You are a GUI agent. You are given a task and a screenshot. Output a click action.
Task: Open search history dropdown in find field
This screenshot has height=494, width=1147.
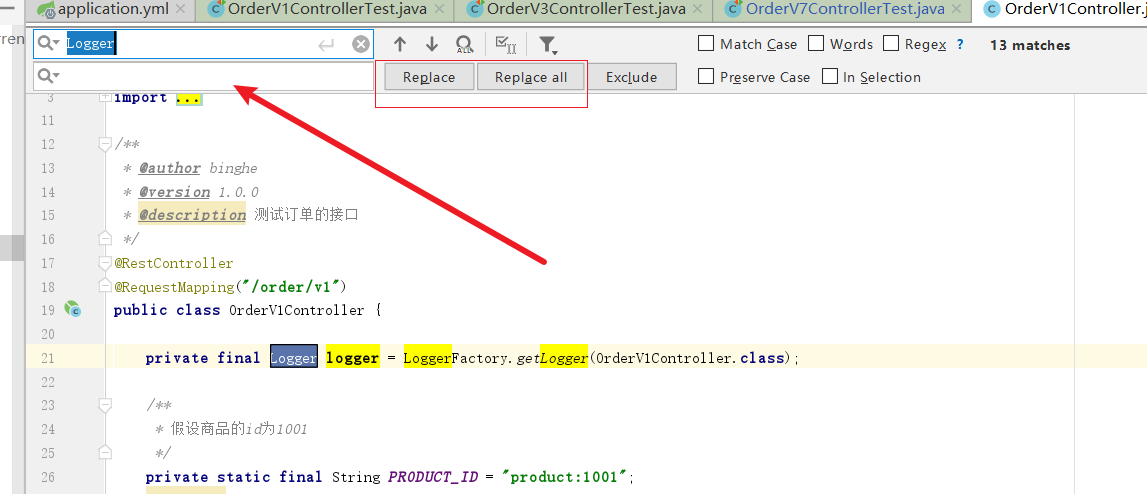coord(49,44)
